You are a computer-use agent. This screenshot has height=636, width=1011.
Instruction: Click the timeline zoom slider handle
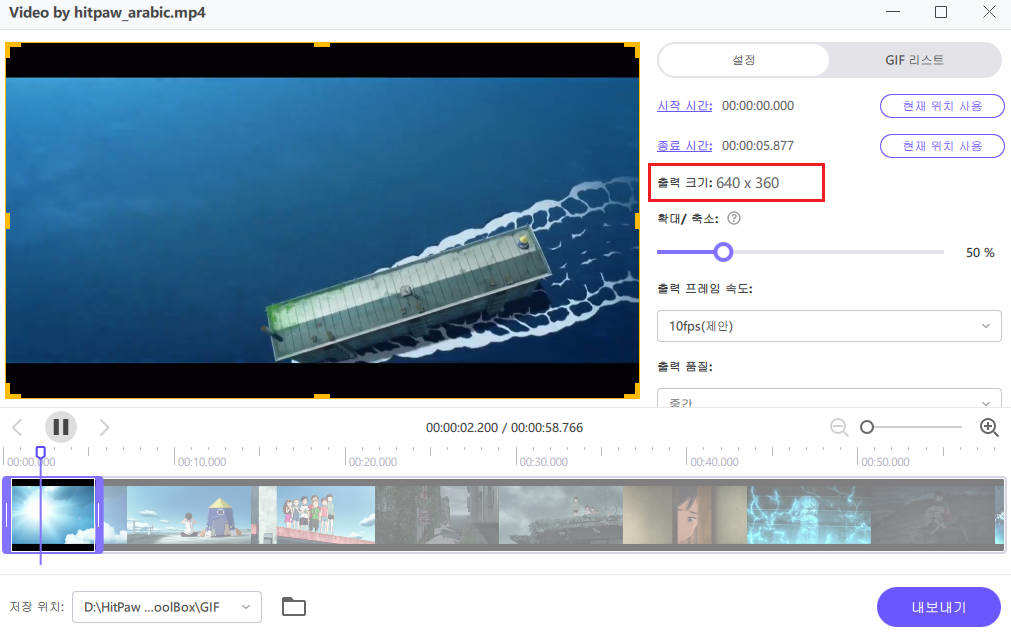tap(867, 427)
